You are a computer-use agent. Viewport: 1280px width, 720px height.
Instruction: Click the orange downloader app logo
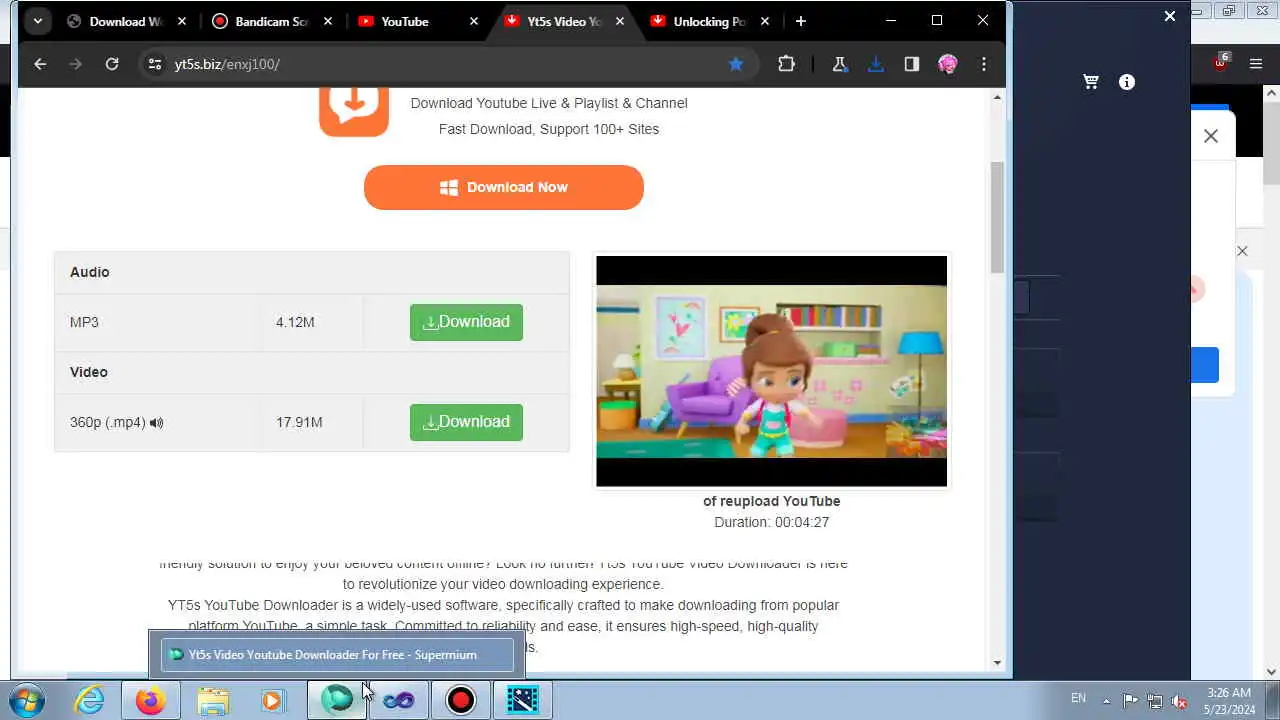pyautogui.click(x=354, y=112)
